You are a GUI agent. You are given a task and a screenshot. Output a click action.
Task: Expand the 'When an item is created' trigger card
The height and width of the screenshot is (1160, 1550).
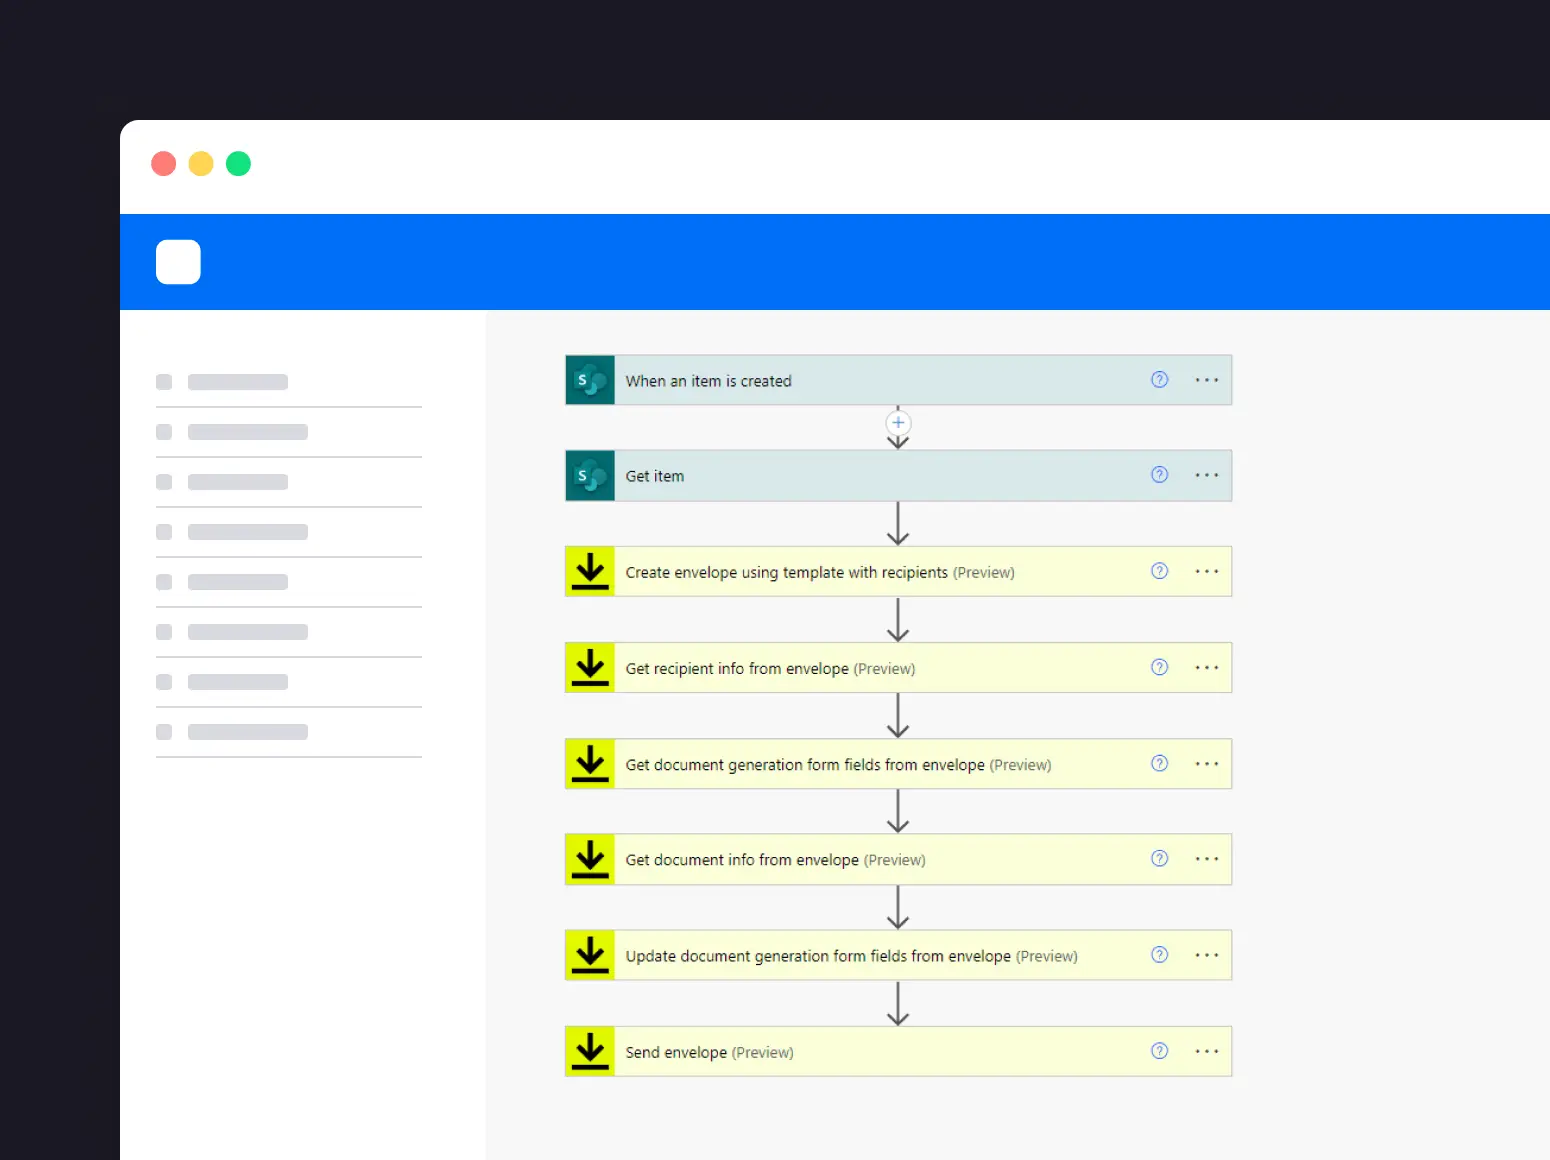[x=898, y=380]
